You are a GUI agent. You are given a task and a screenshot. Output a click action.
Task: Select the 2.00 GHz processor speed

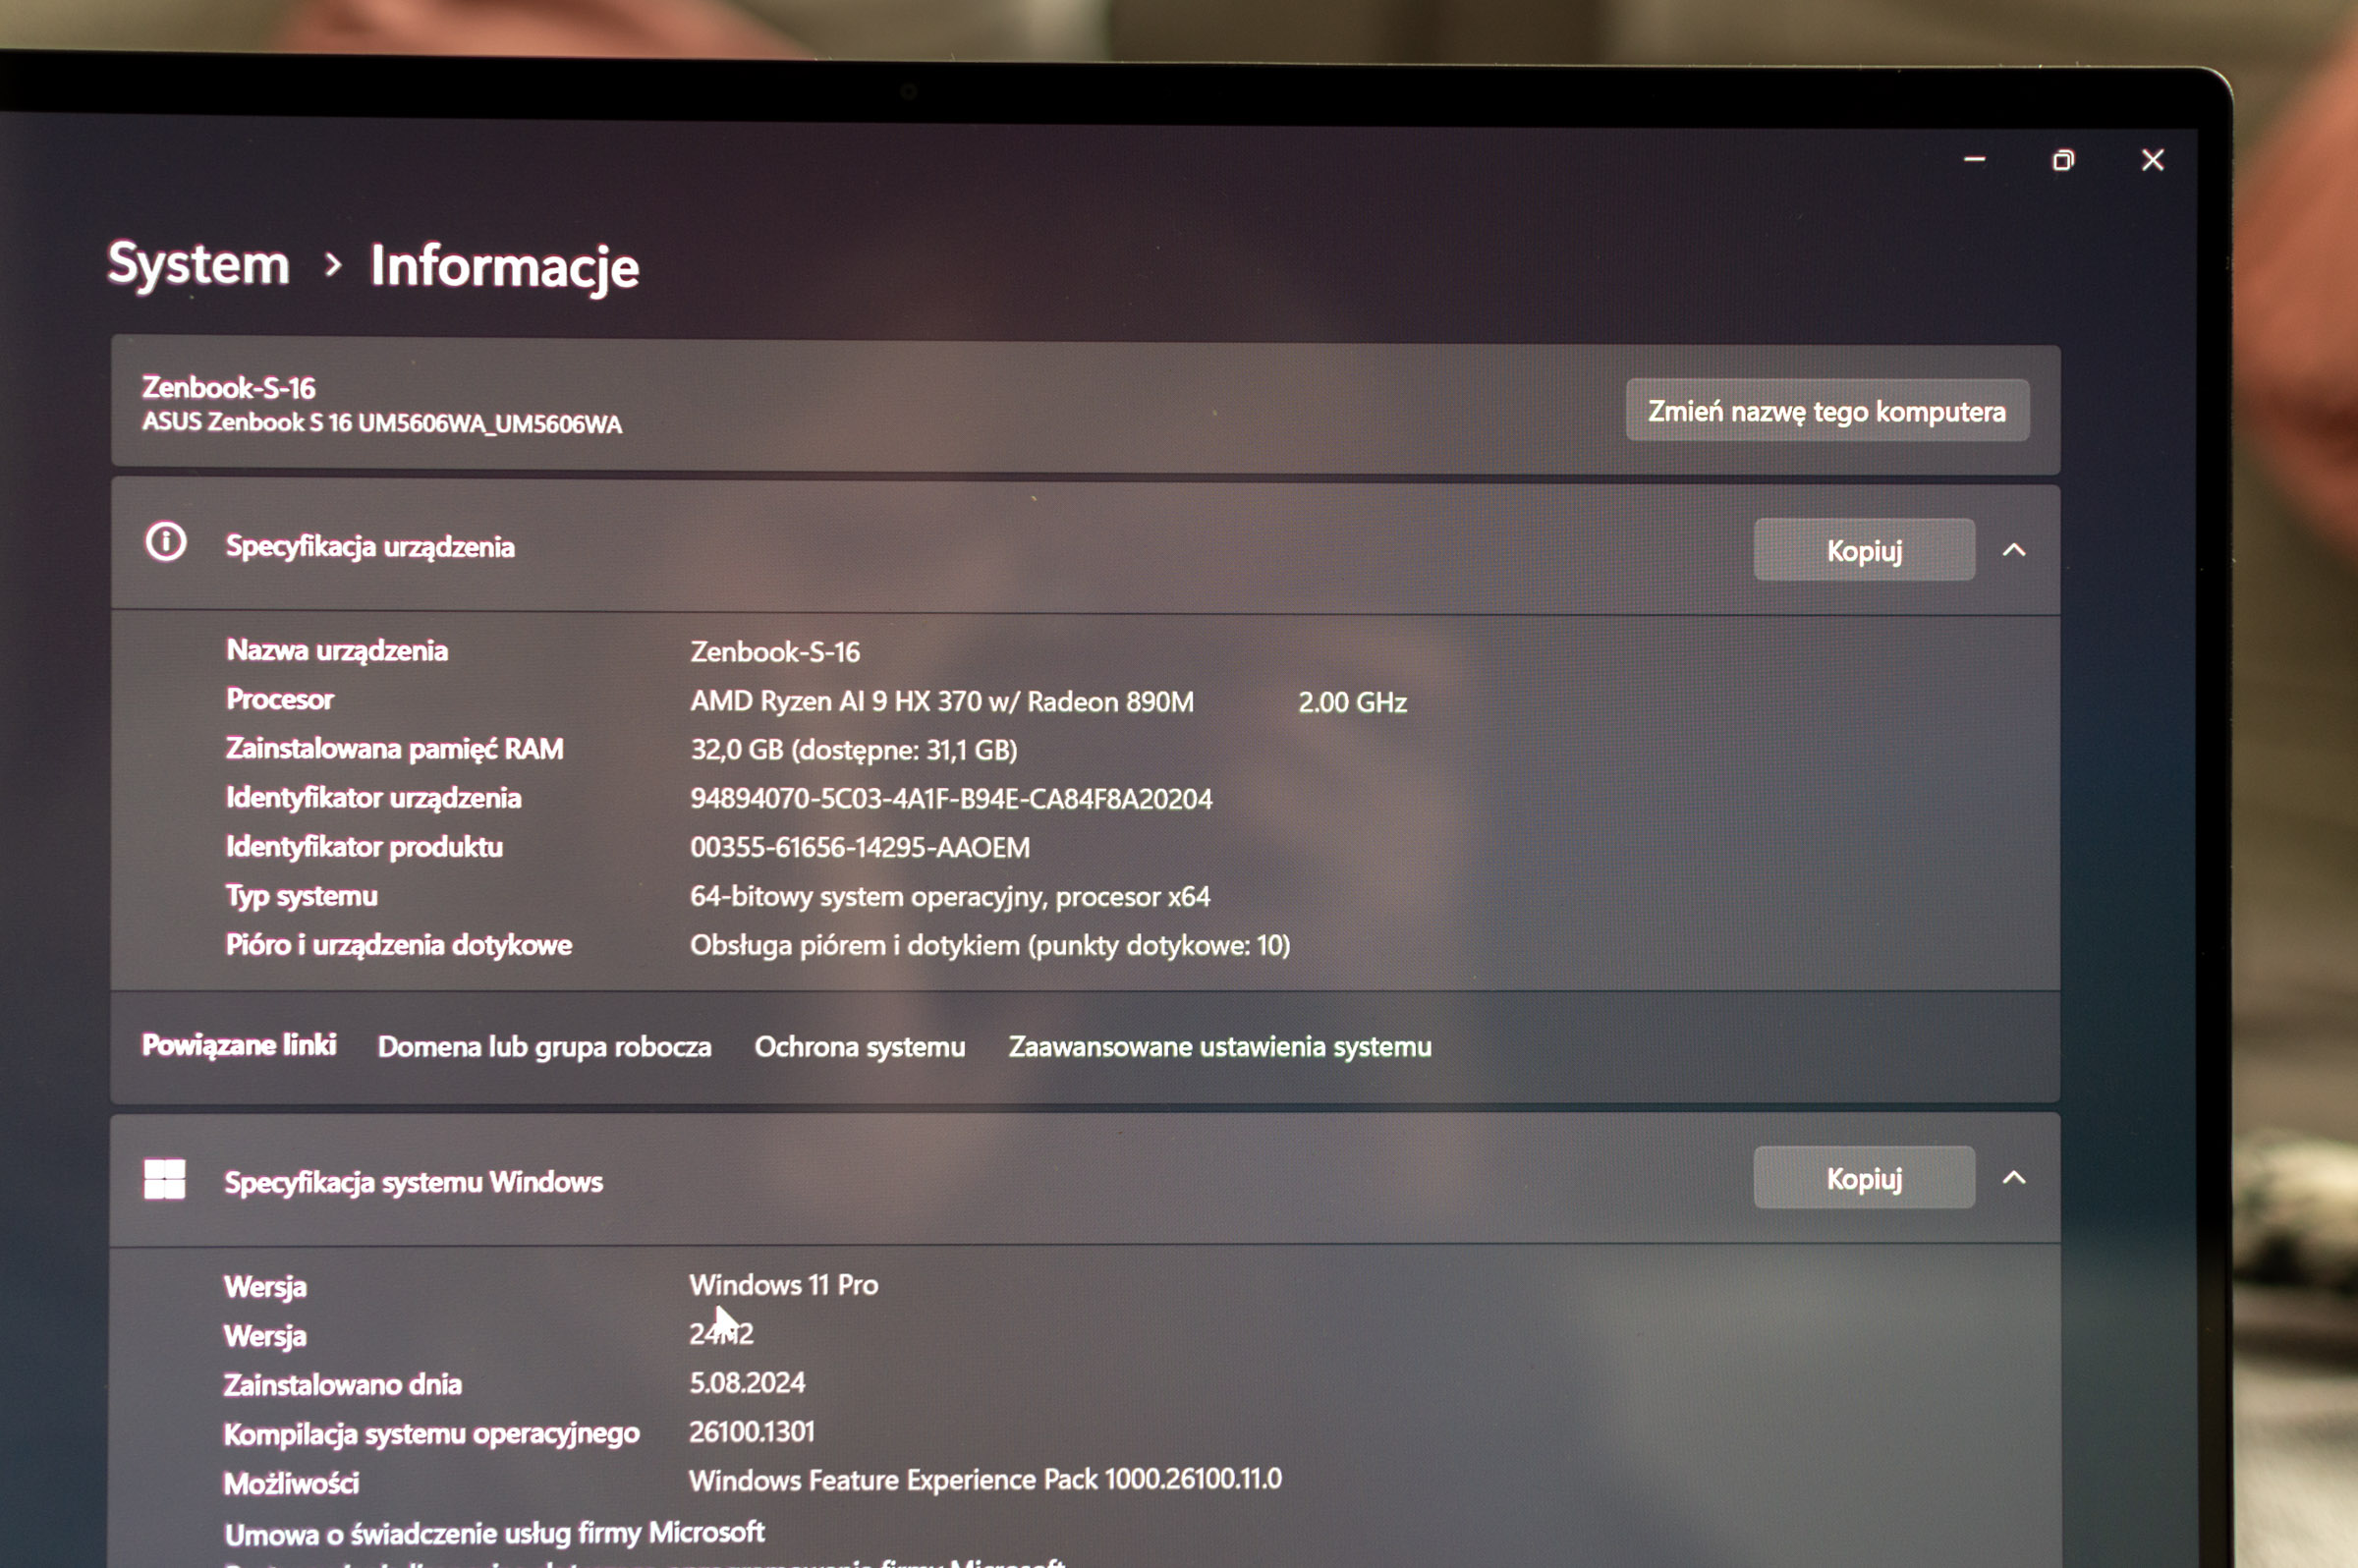click(x=1352, y=702)
